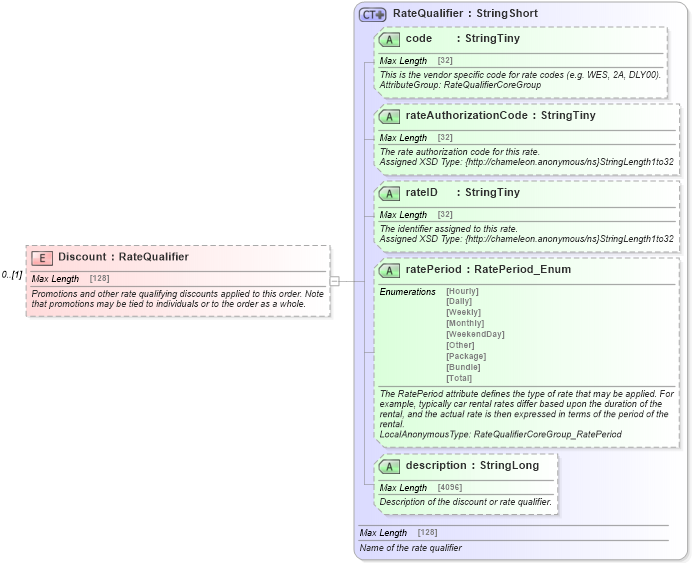Collapse the Discount element's child tree
Image resolution: width=692 pixels, height=563 pixels.
335,281
